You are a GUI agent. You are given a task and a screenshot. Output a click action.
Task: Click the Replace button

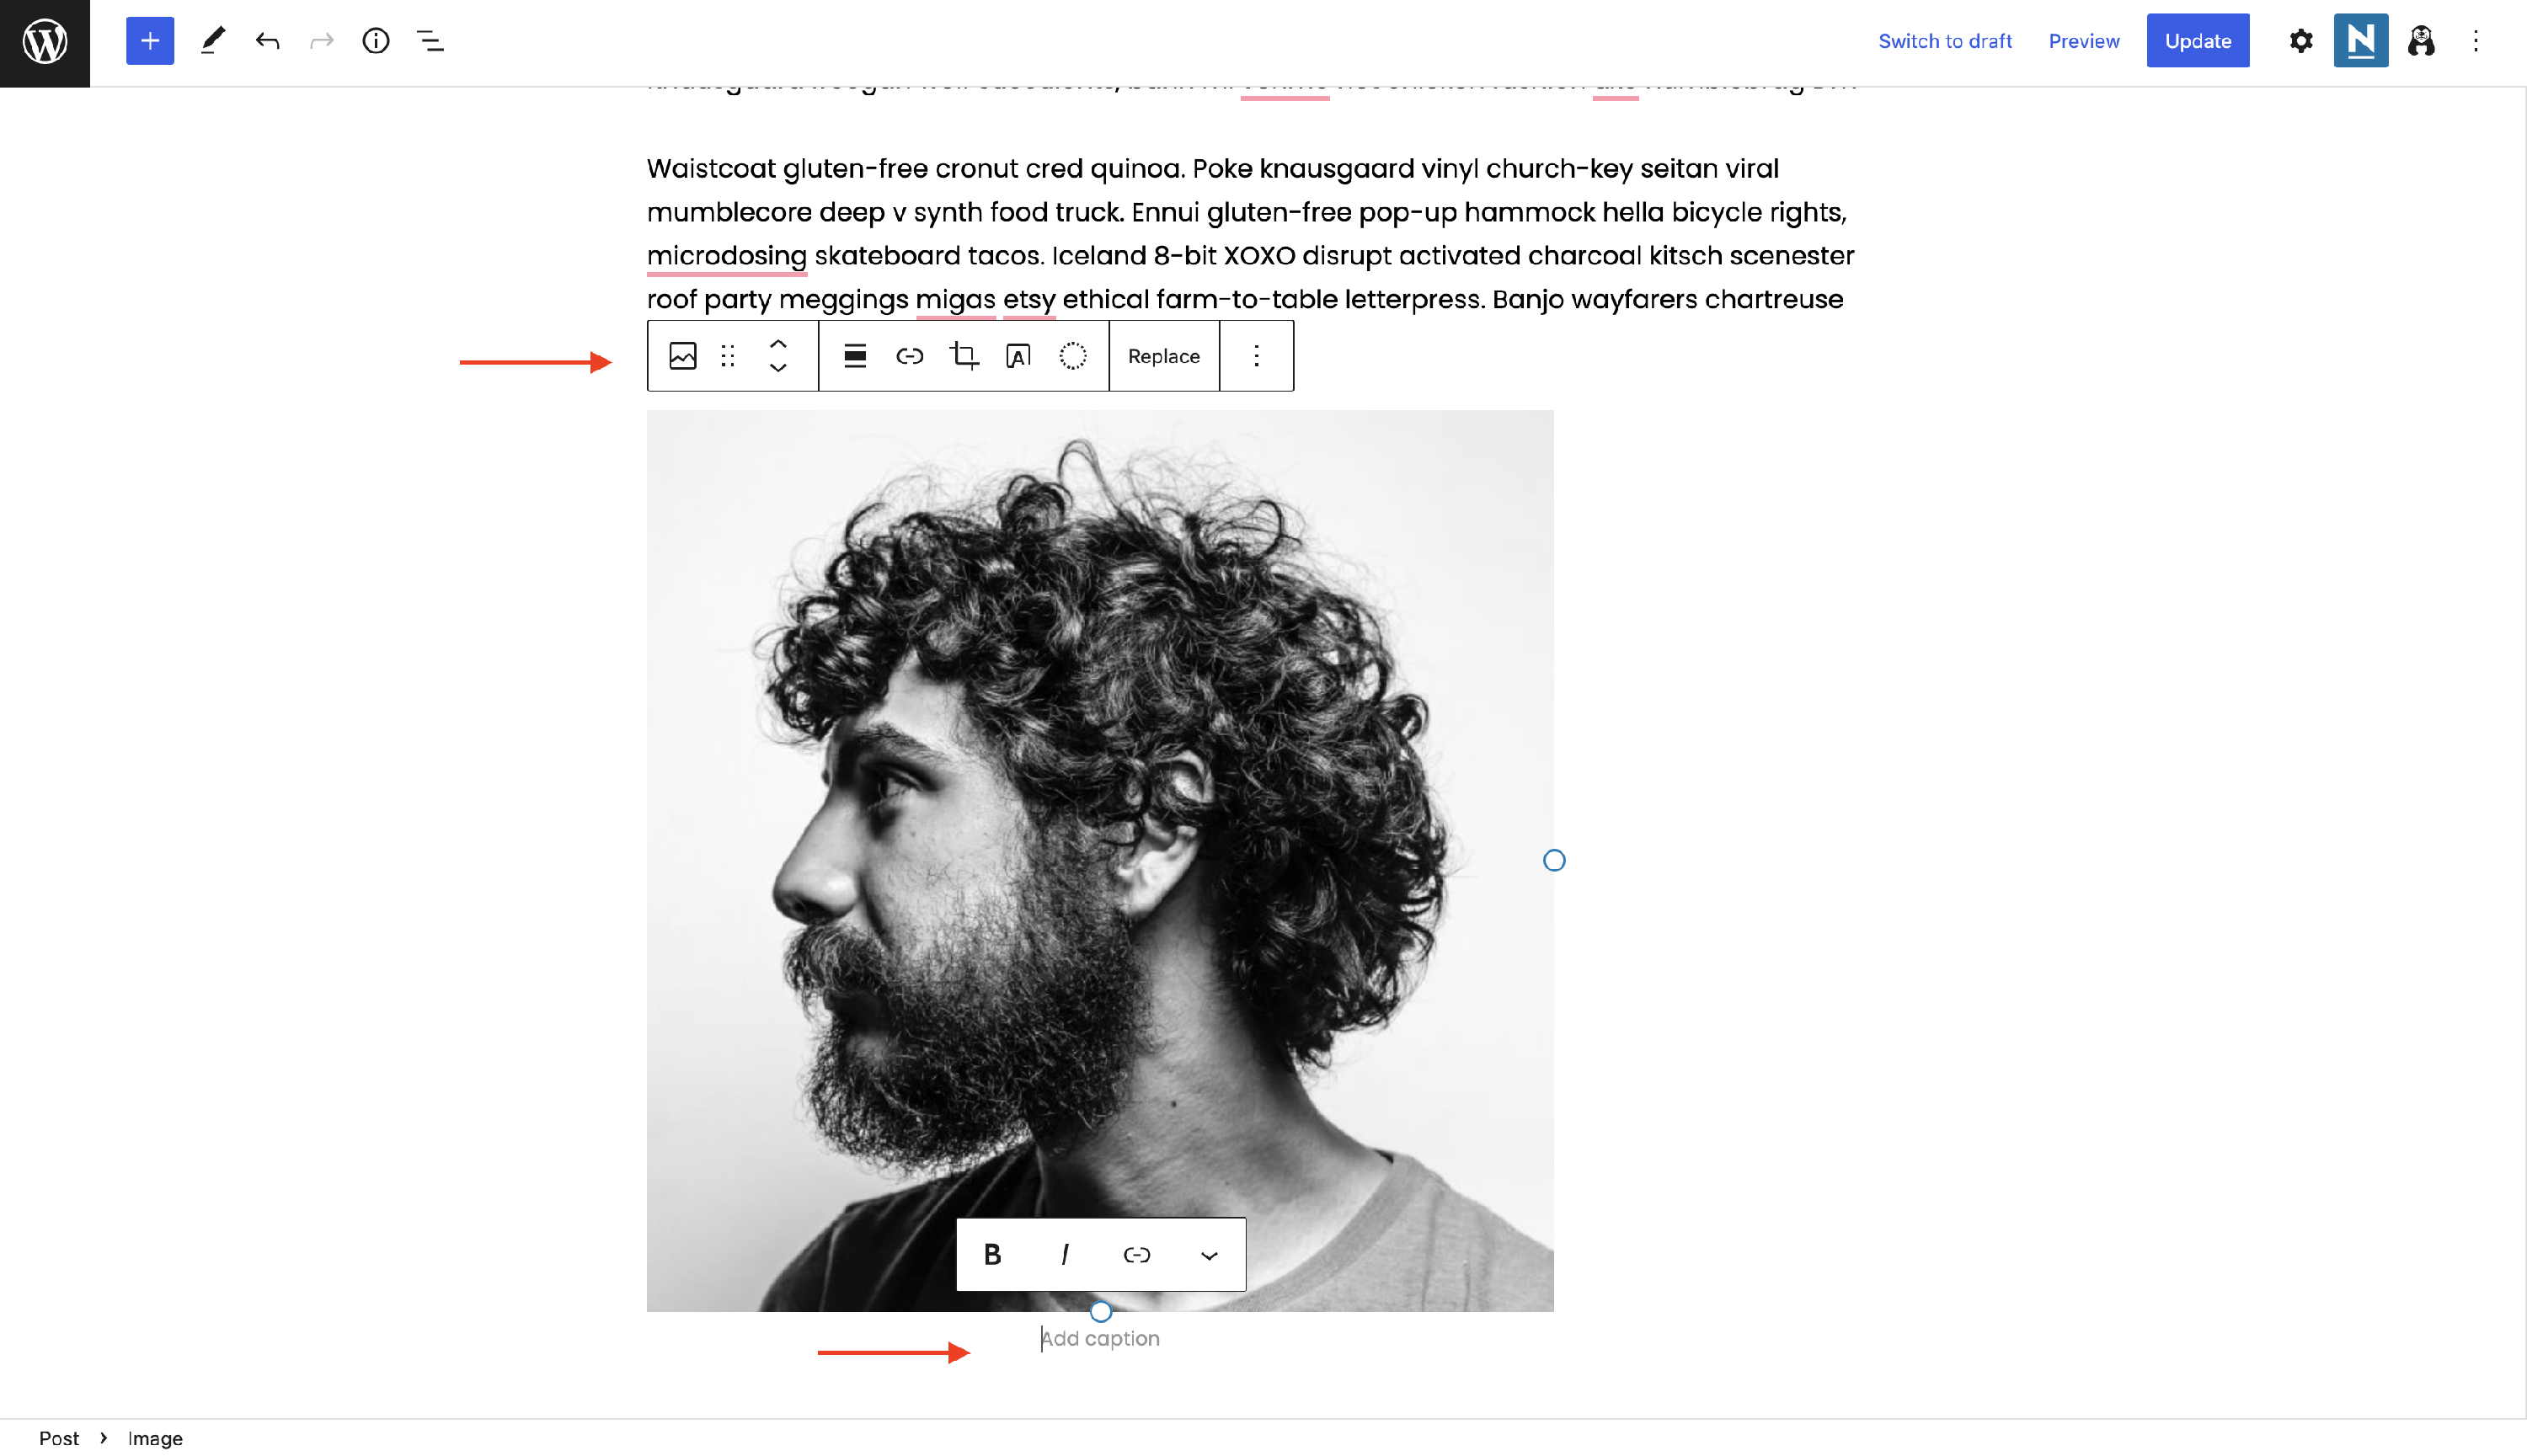pos(1164,356)
